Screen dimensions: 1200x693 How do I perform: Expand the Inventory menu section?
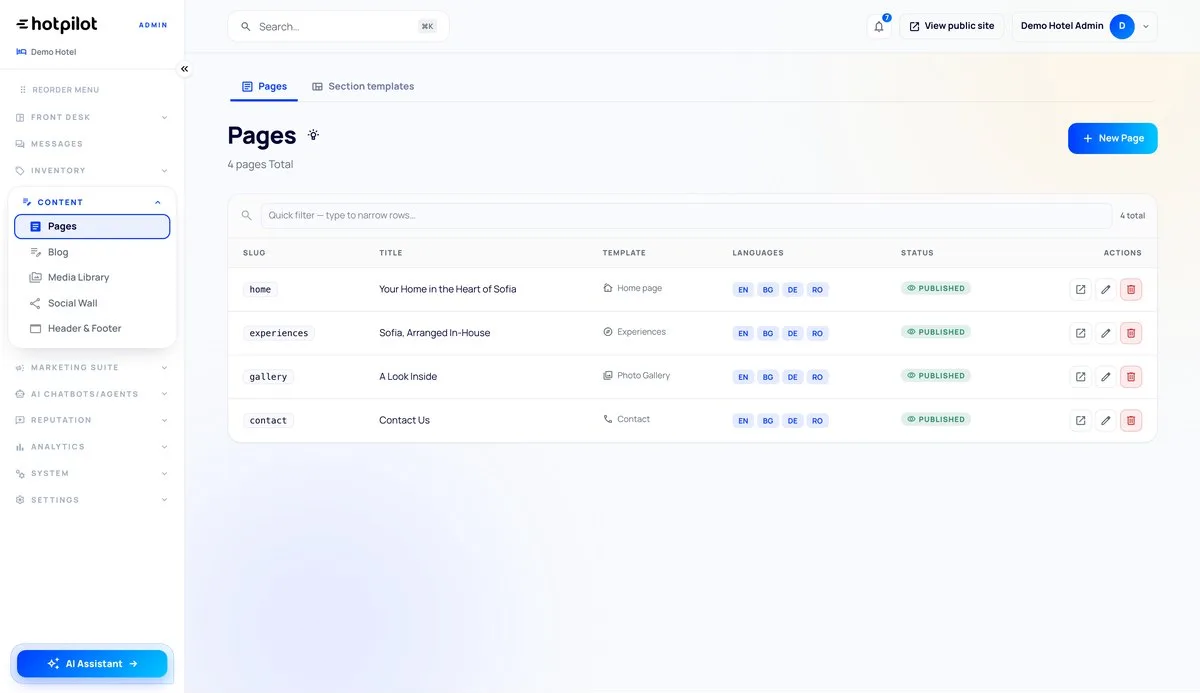tap(92, 171)
